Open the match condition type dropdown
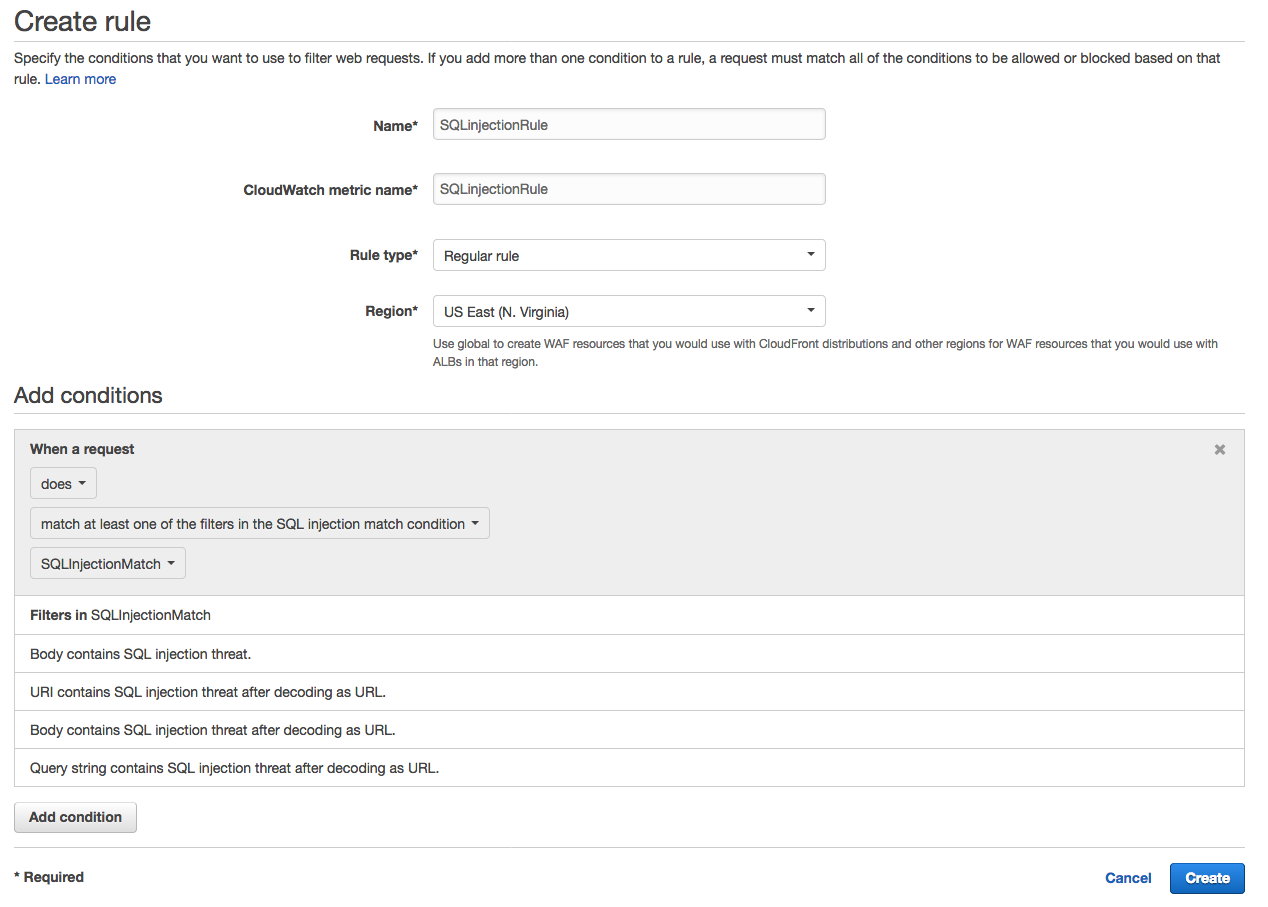 click(260, 524)
